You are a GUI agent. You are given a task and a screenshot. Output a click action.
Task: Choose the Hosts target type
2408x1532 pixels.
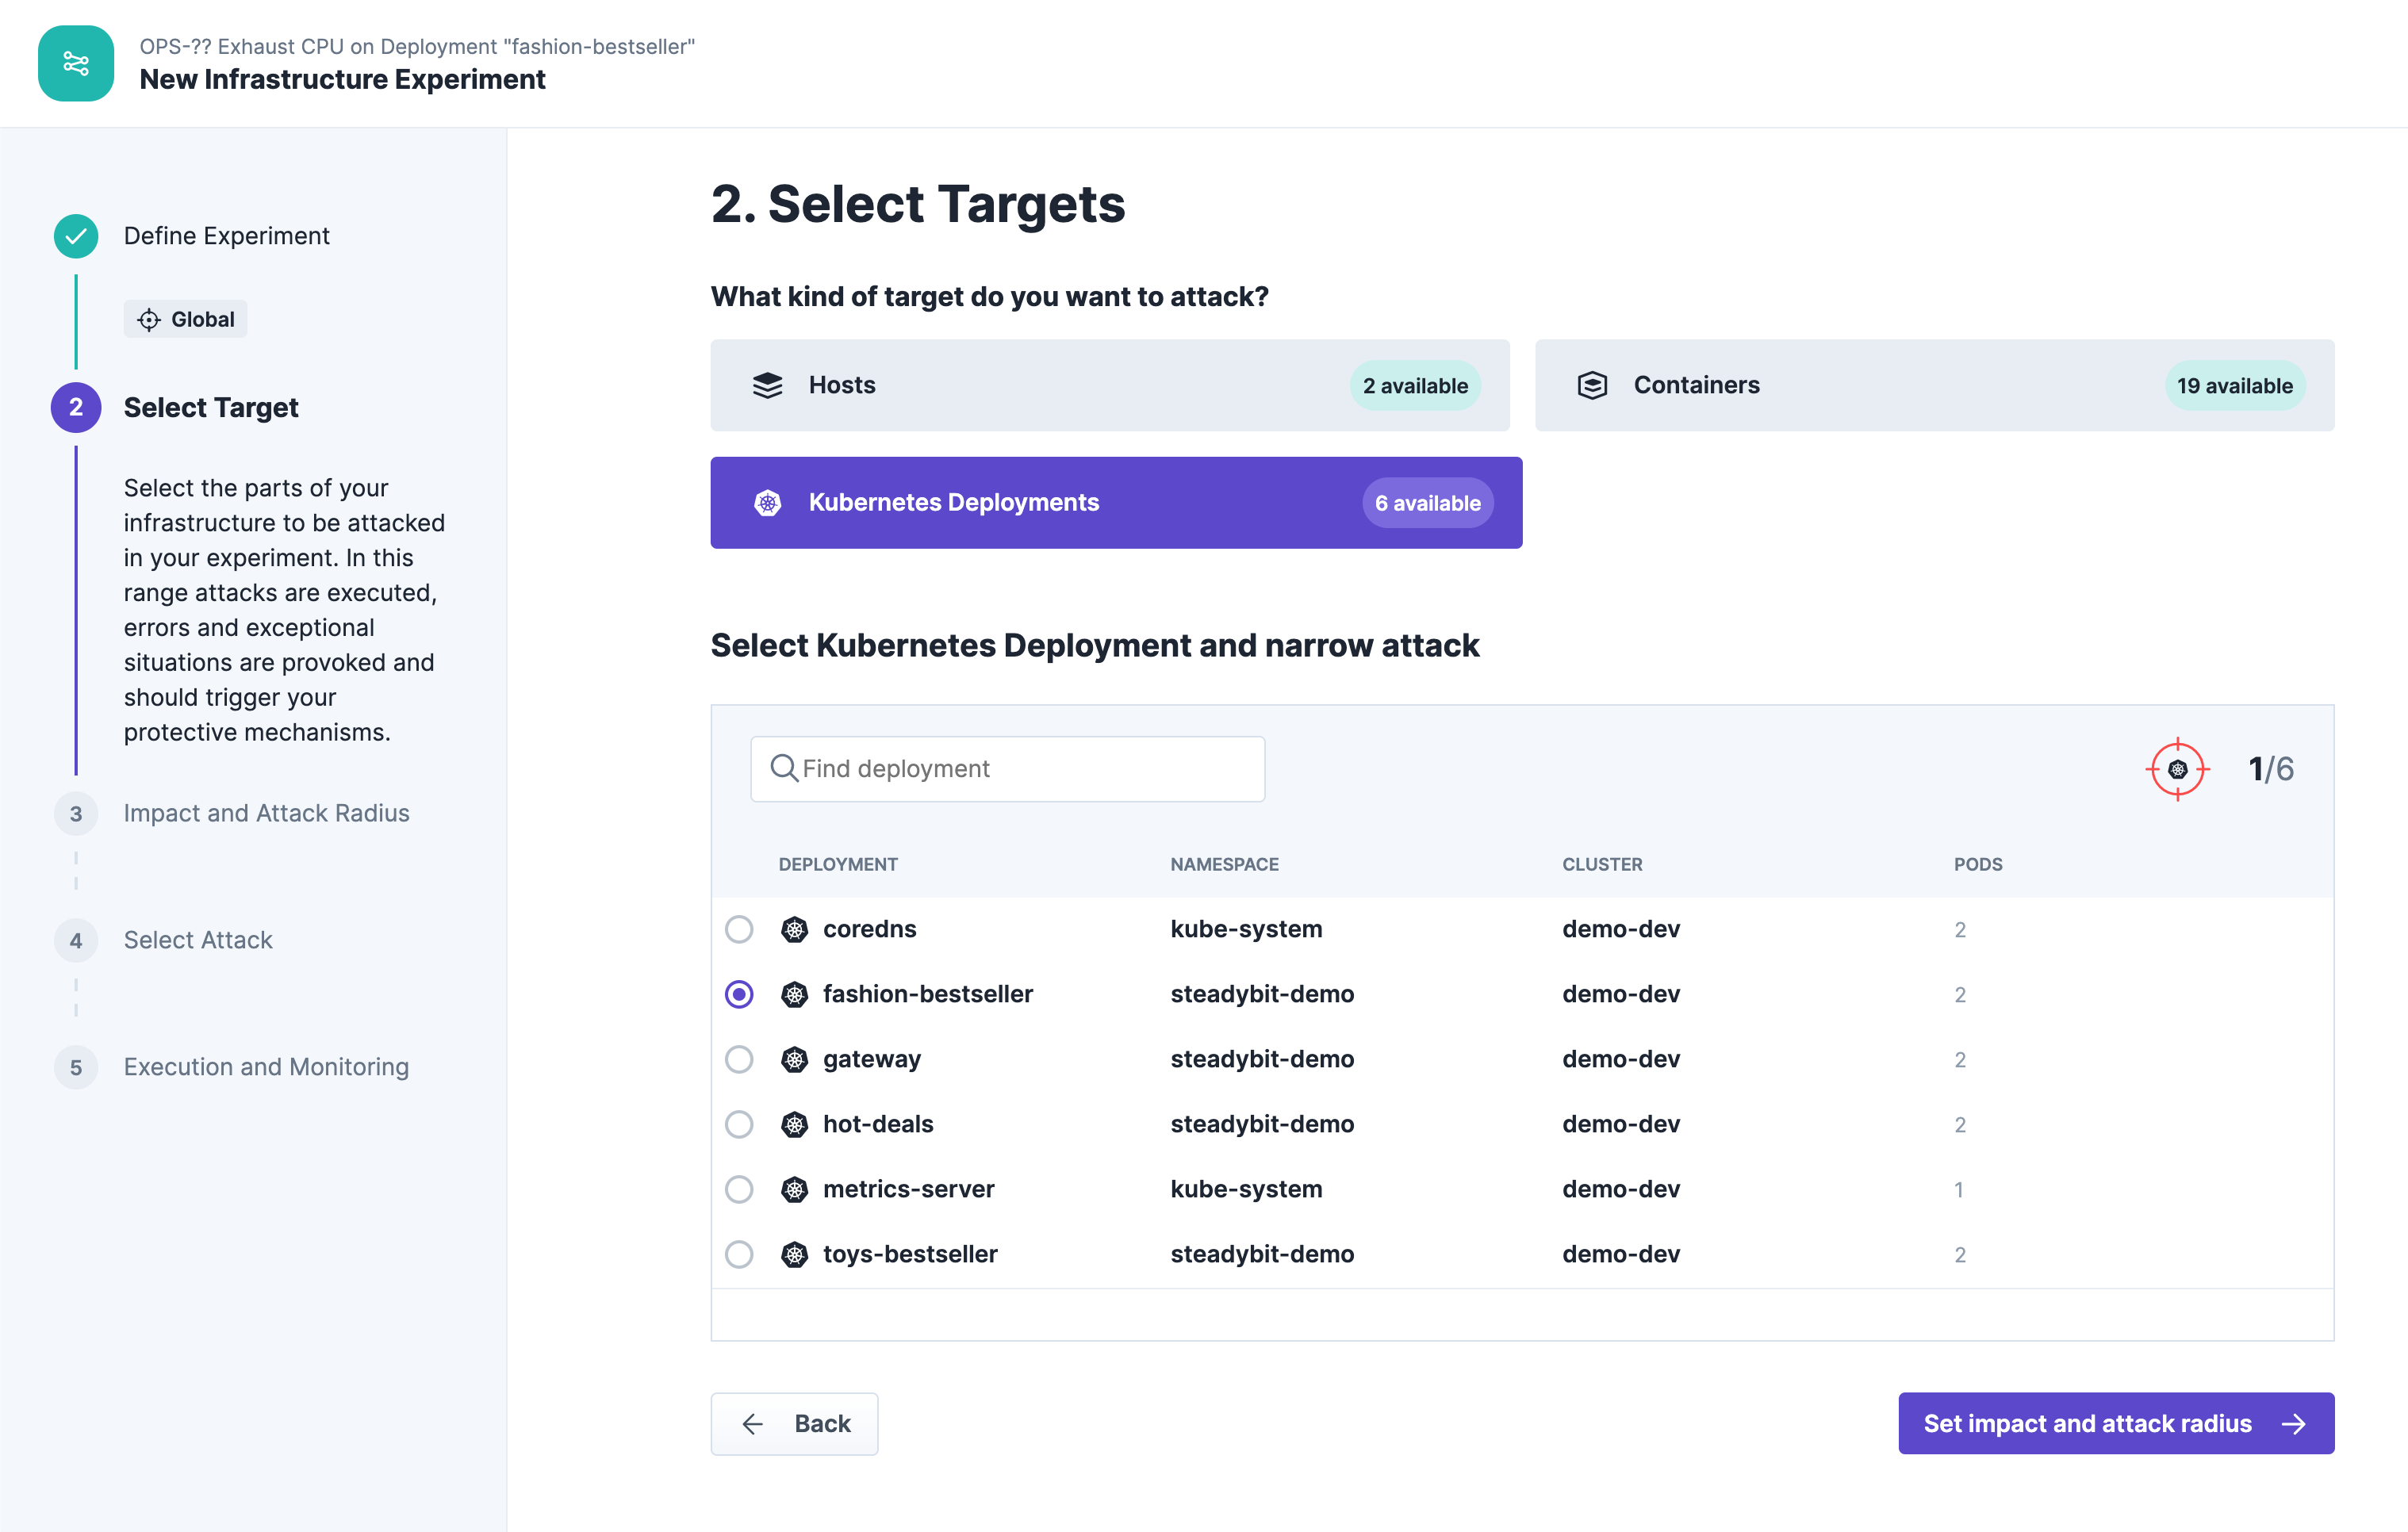(x=1109, y=385)
